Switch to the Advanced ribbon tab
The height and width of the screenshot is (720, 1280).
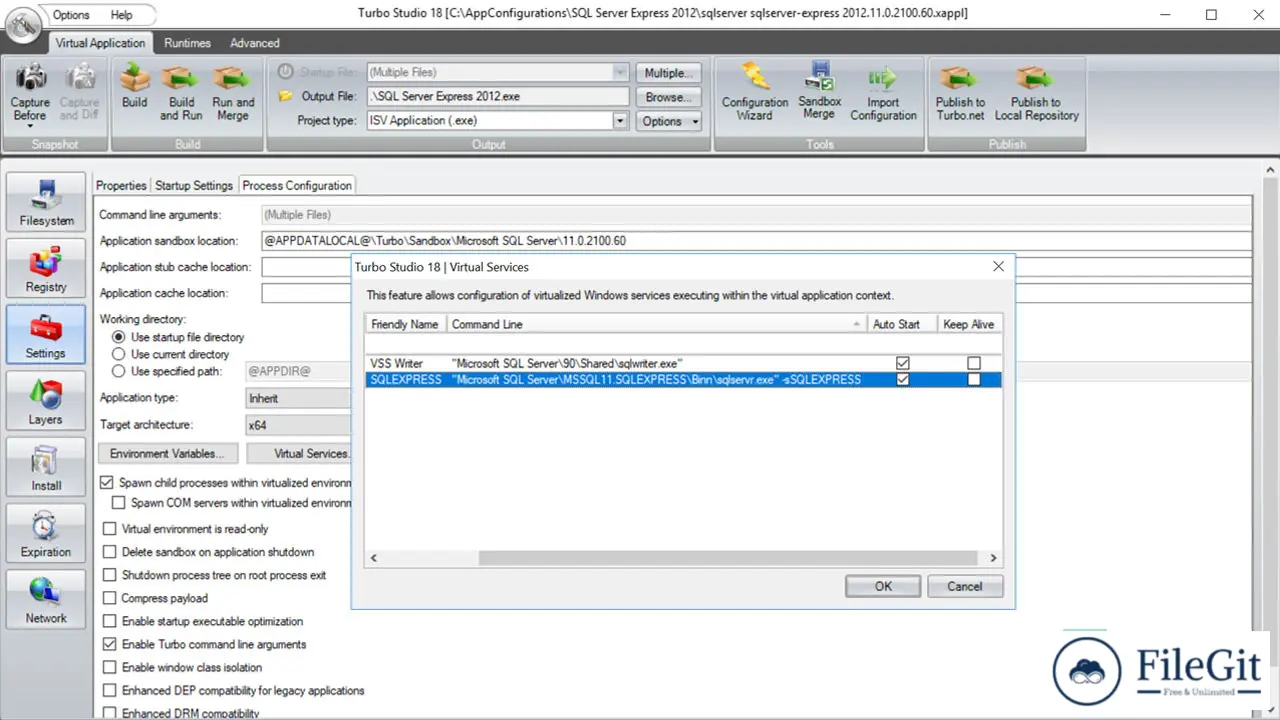click(x=255, y=43)
